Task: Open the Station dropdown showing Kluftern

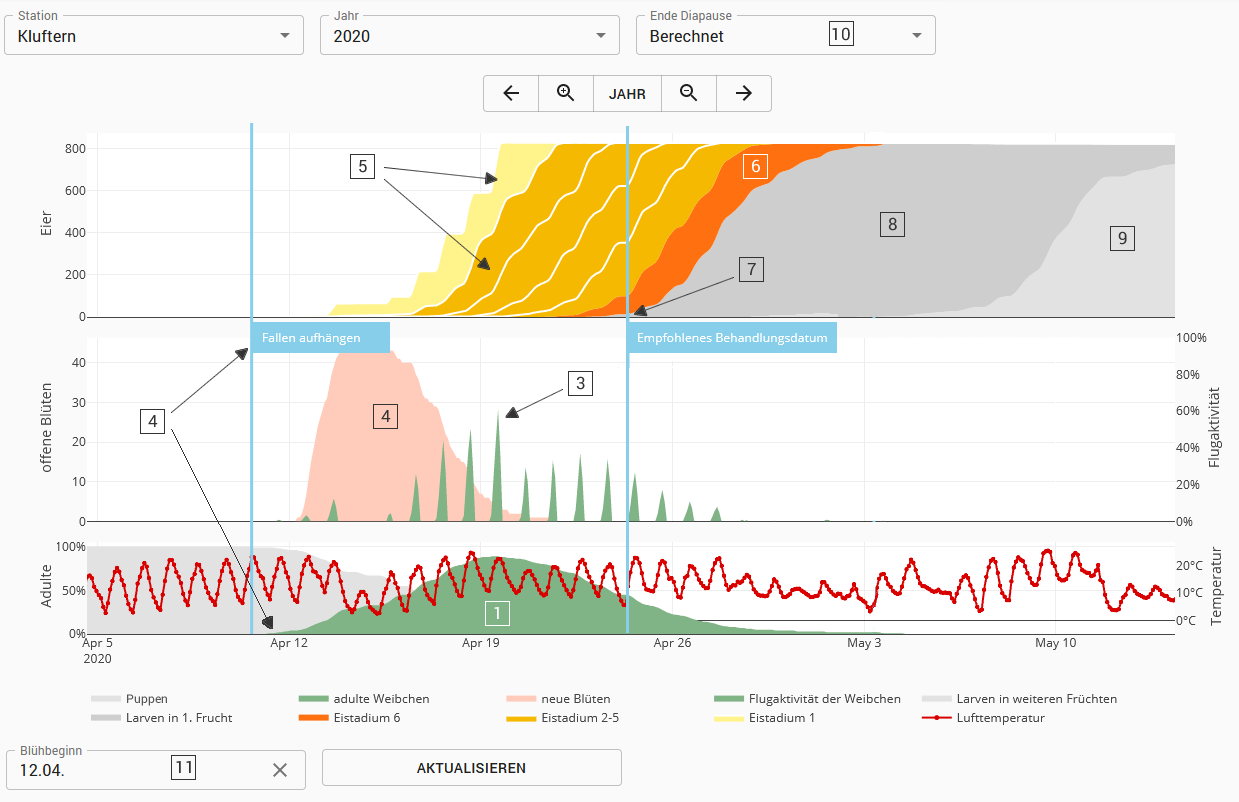Action: click(154, 35)
